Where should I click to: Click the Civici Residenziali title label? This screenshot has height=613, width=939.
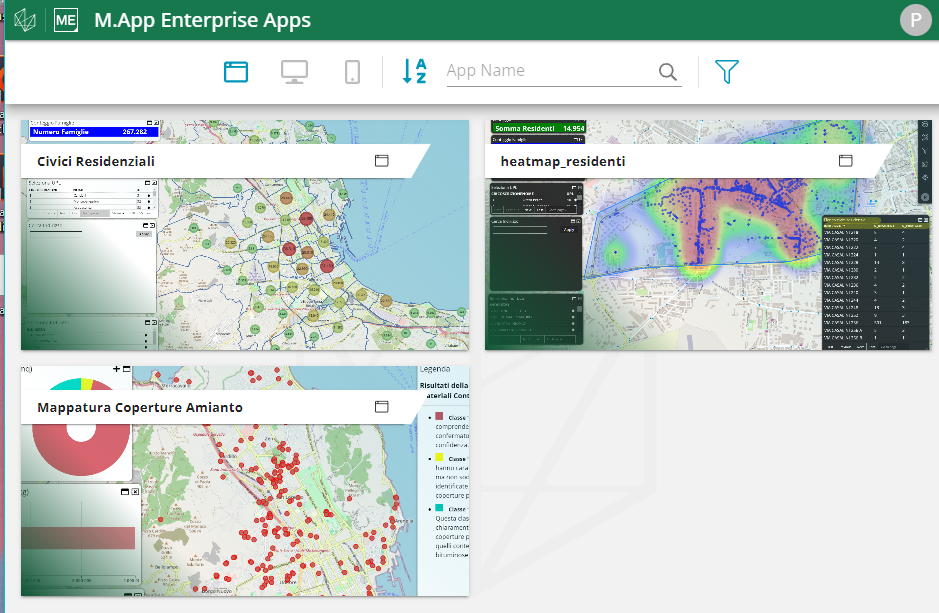96,161
